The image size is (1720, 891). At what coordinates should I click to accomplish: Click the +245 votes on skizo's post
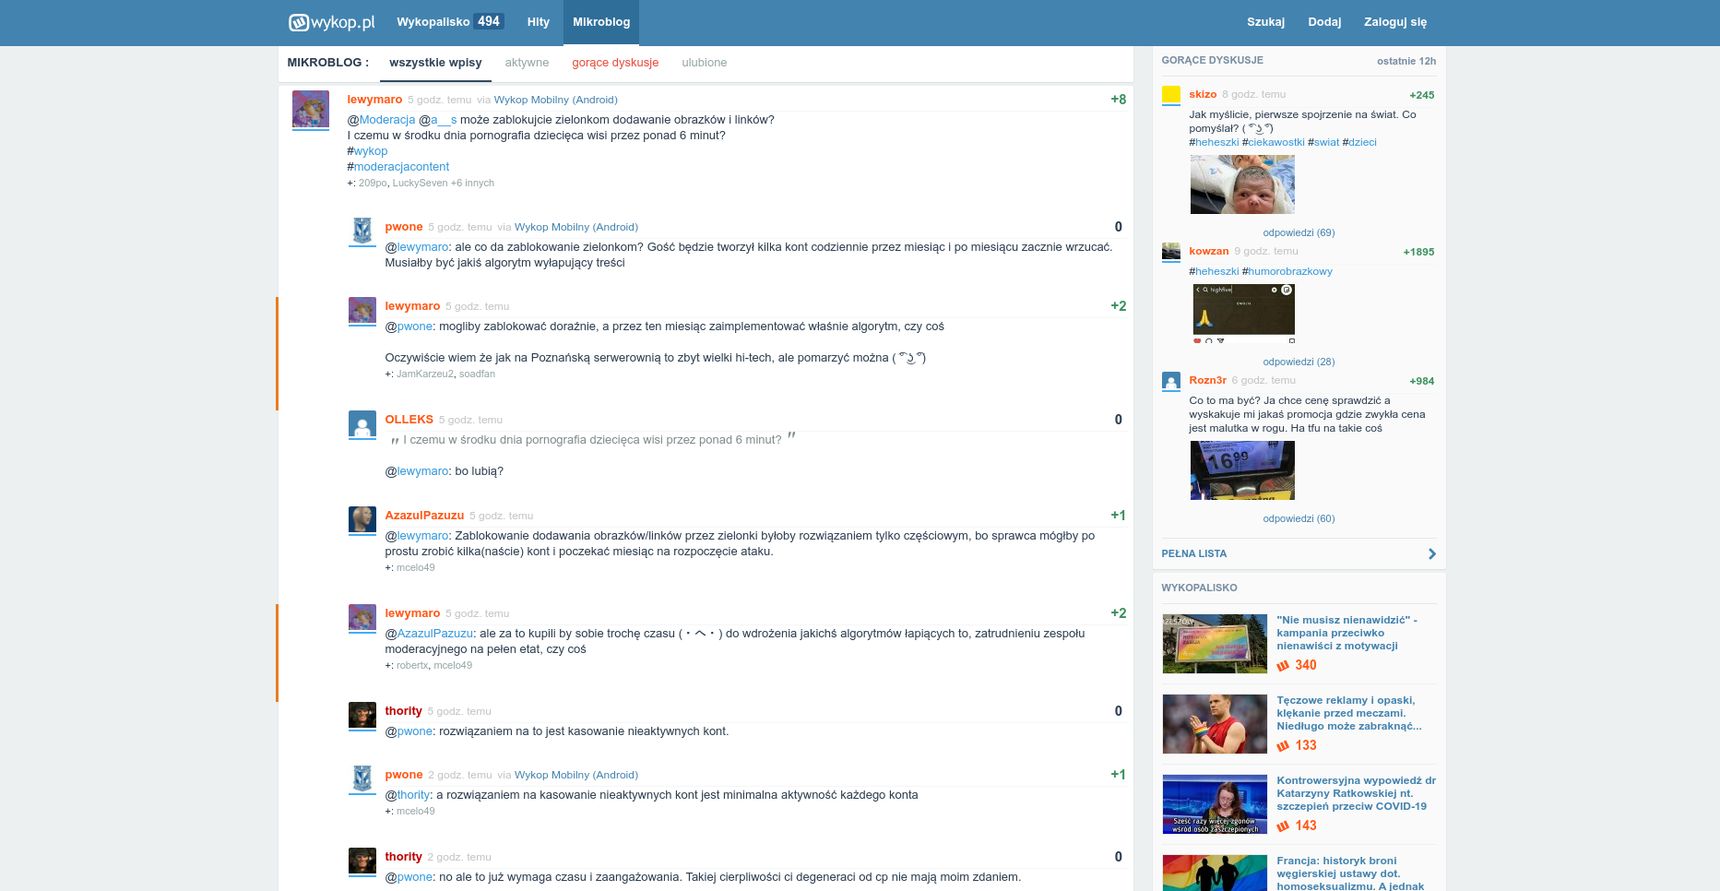[1421, 95]
